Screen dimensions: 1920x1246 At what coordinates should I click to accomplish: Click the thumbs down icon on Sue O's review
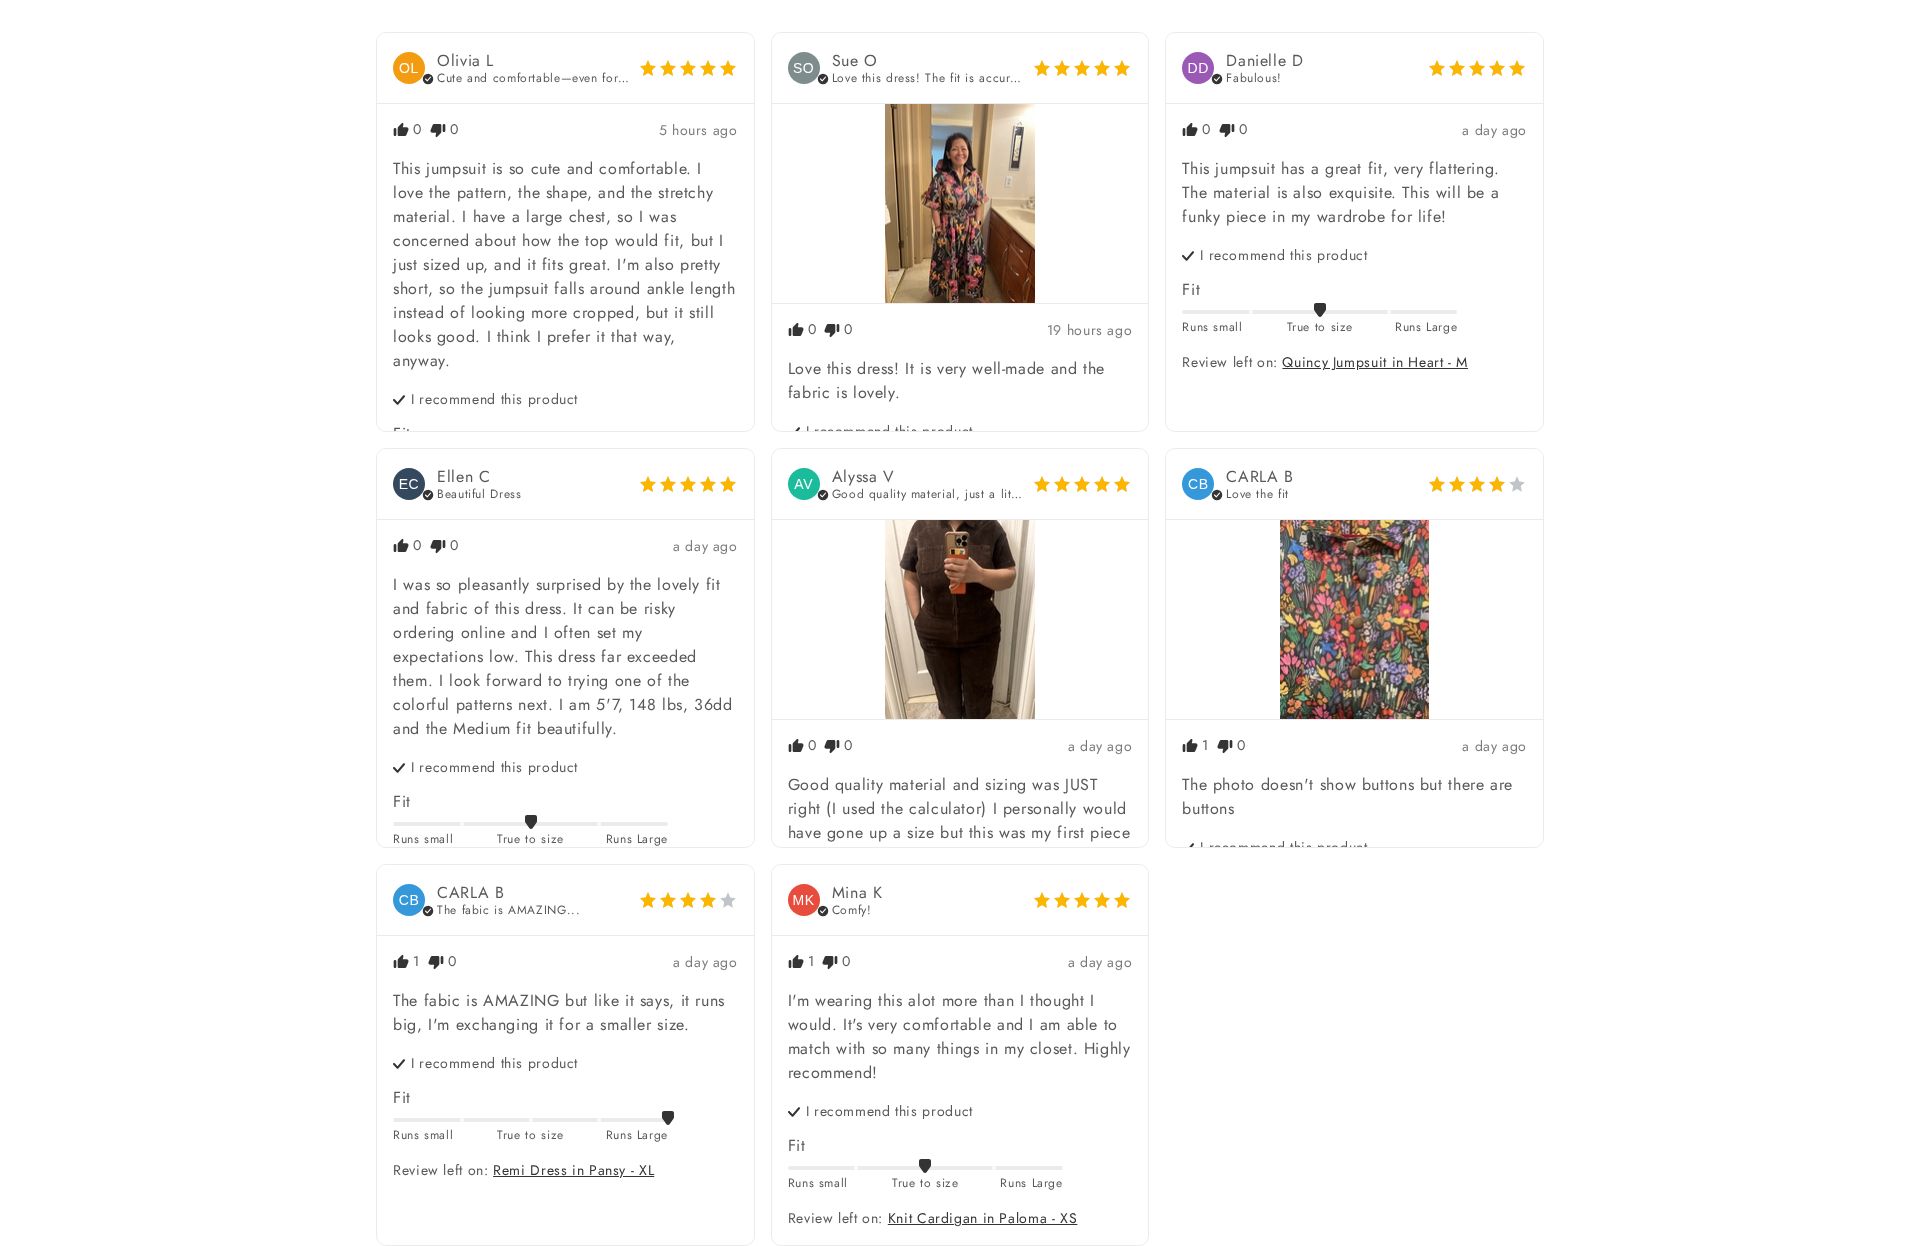click(x=833, y=330)
